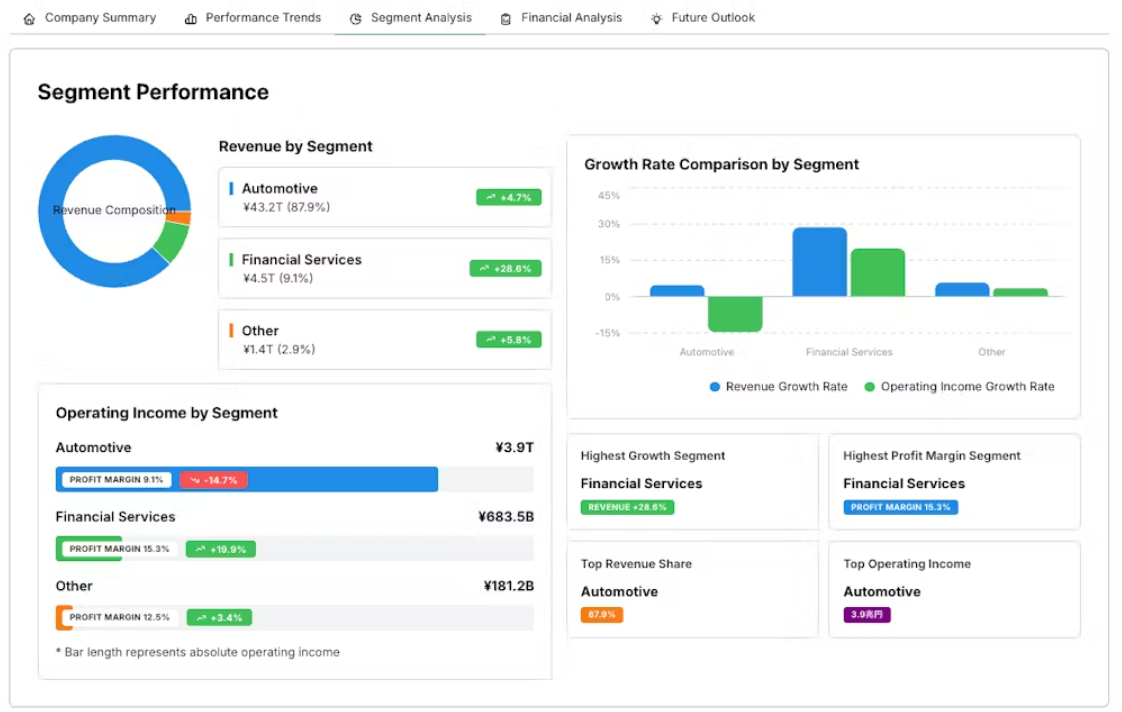Click the Highest Profit Margin Segment card
The height and width of the screenshot is (712, 1122).
point(954,482)
